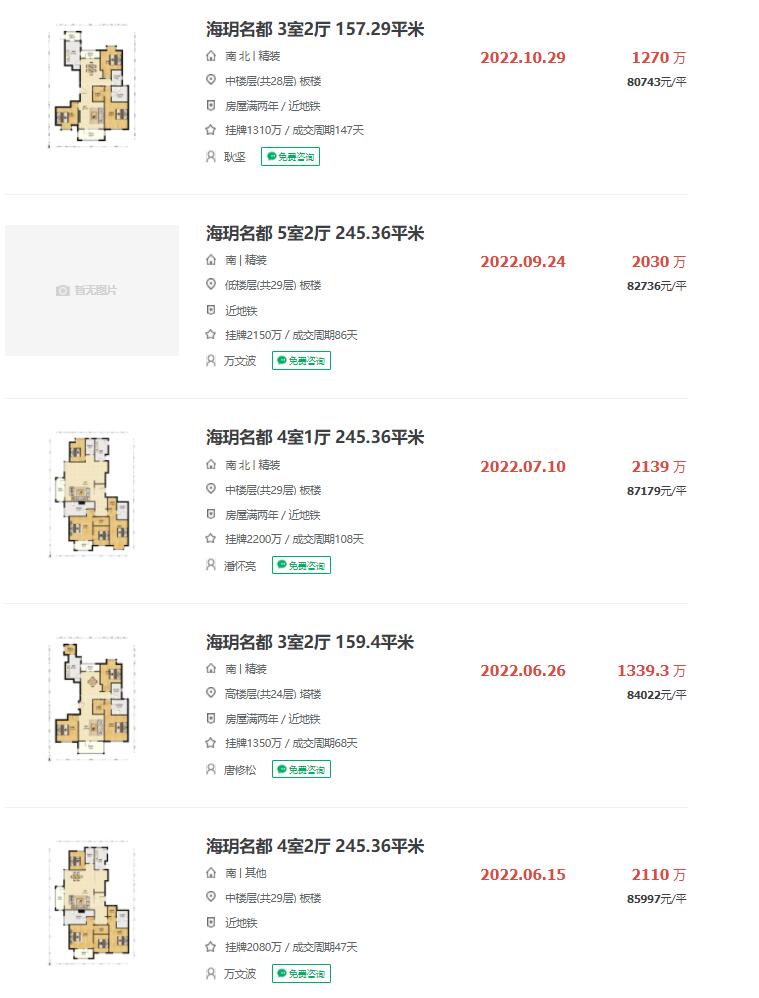Click the placeholder no-image thumbnail
This screenshot has height=998, width=759.
pyautogui.click(x=92, y=290)
